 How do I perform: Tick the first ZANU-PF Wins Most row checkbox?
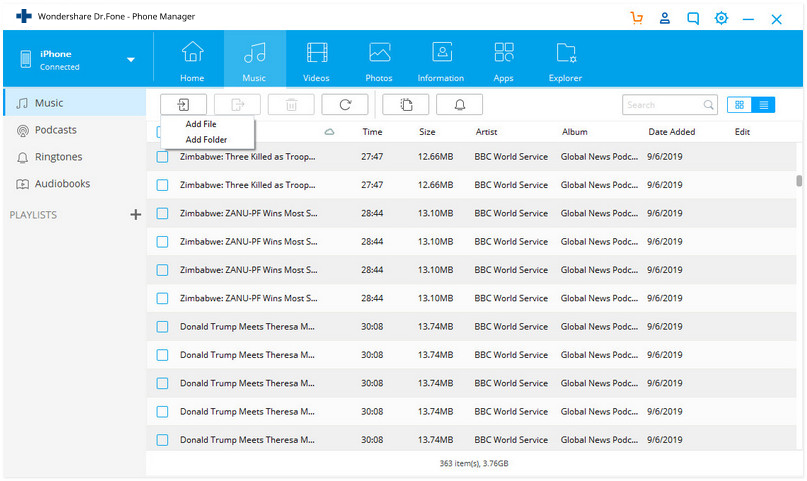point(162,213)
